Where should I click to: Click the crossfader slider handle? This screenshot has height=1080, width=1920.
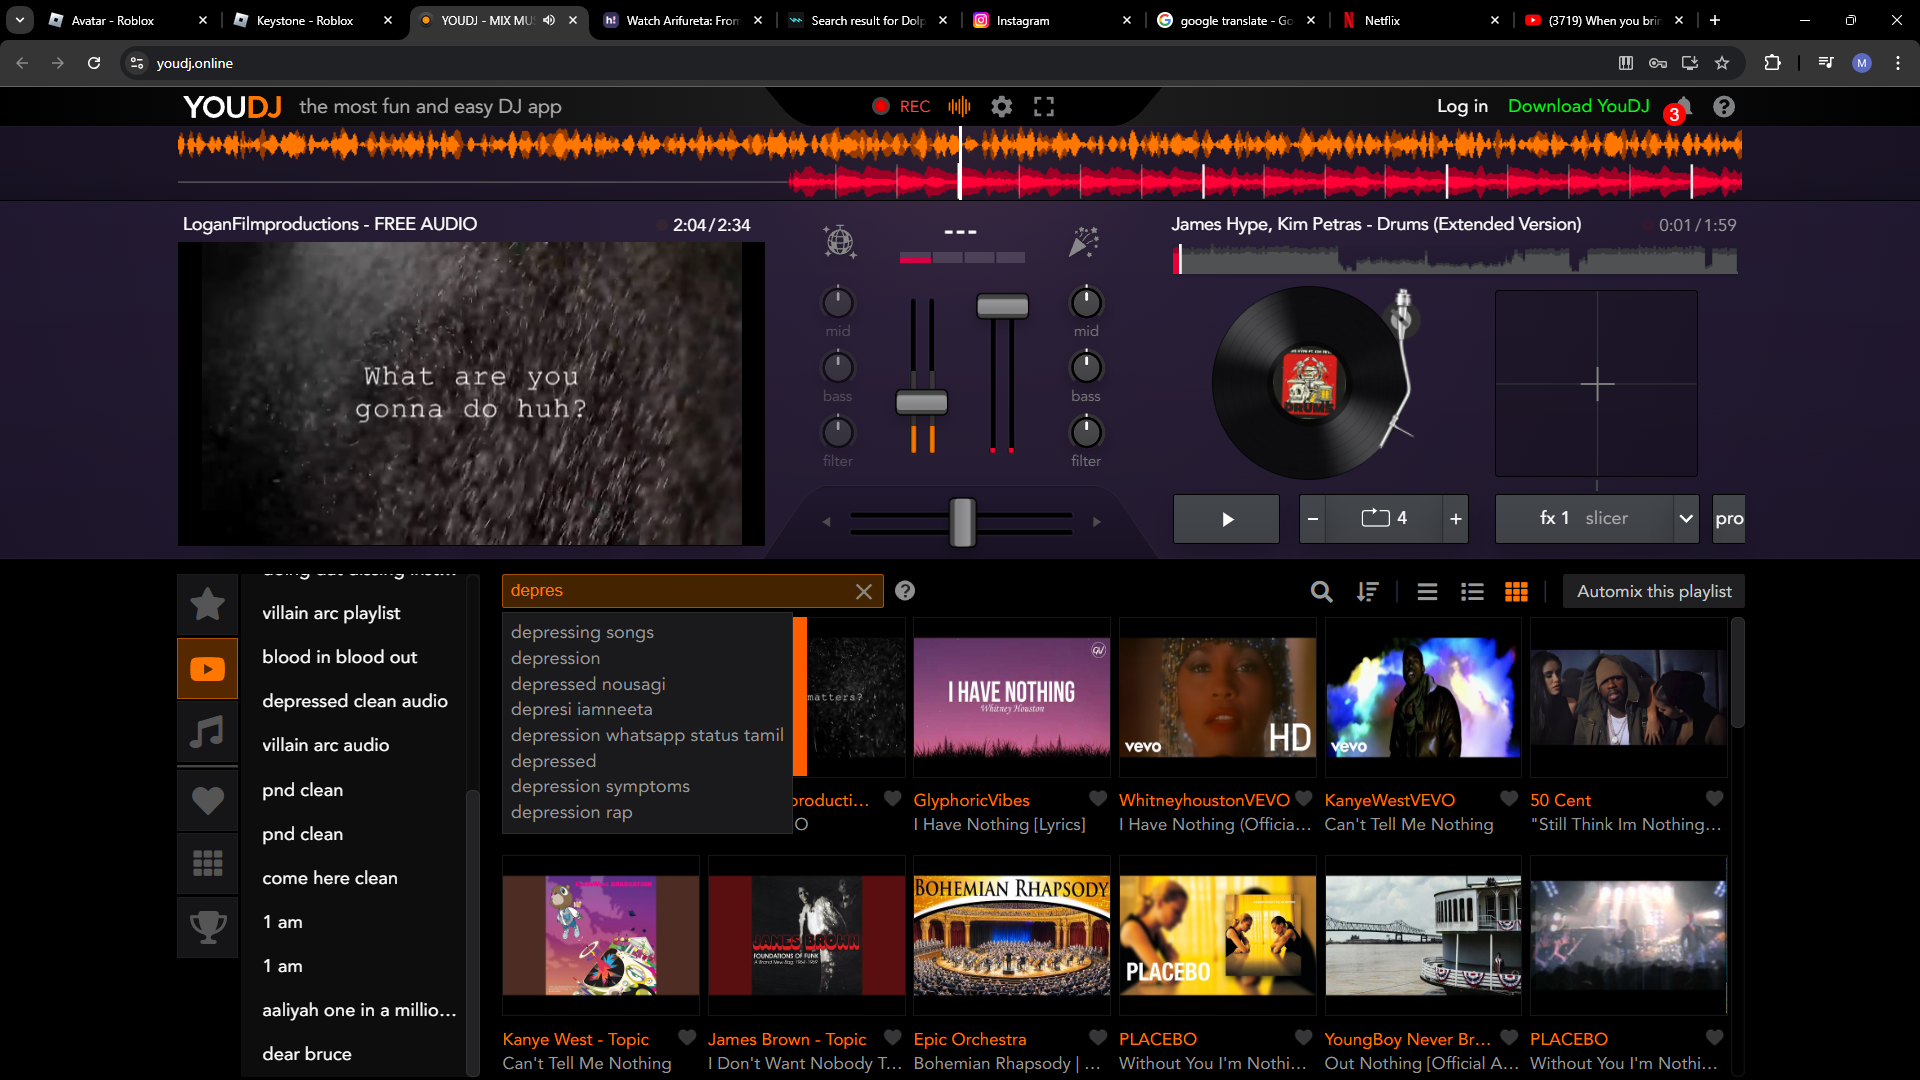(x=962, y=521)
